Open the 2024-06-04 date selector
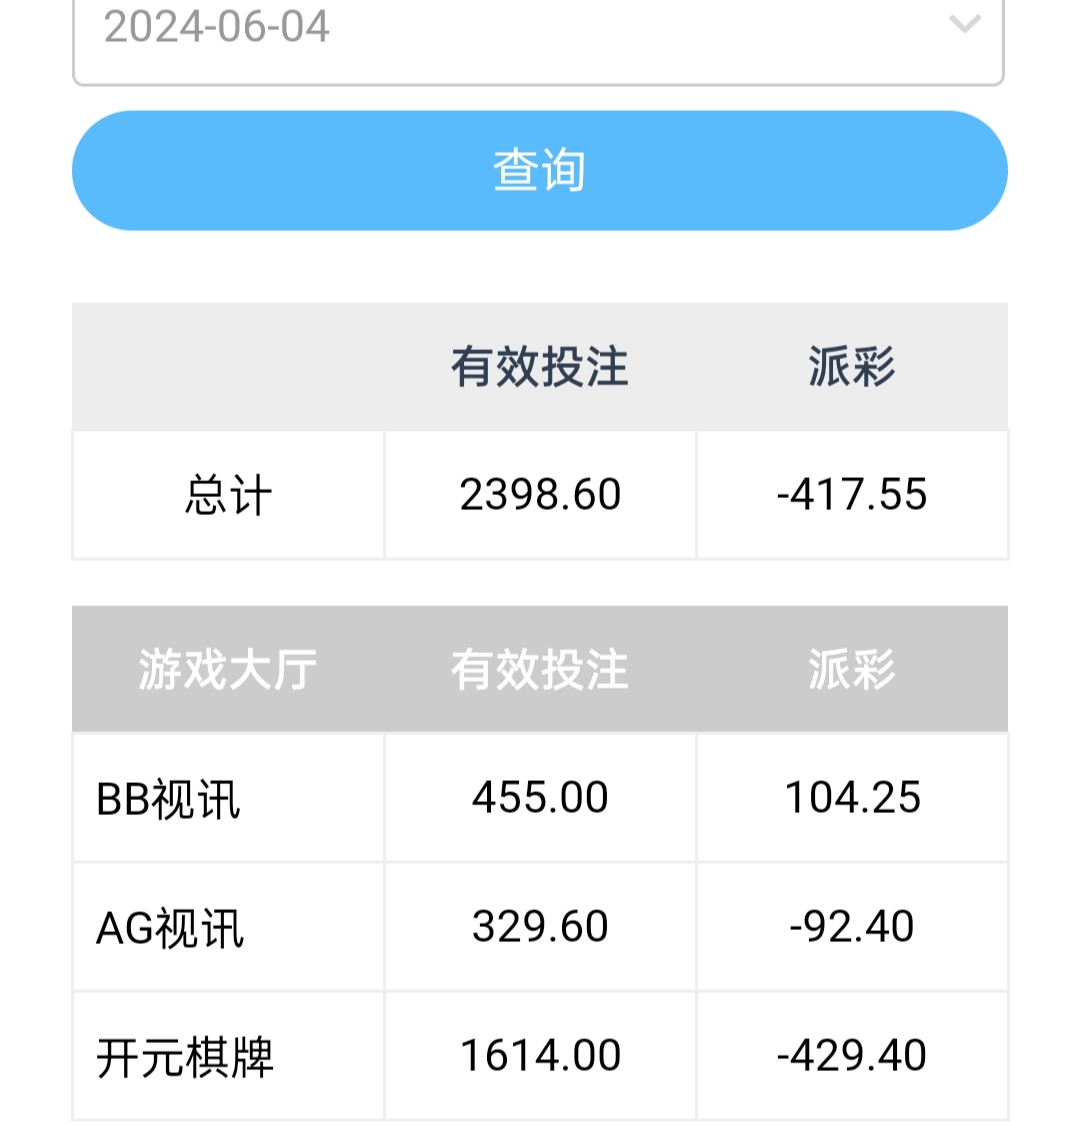Screen dimensions: 1080x1126 point(500,30)
